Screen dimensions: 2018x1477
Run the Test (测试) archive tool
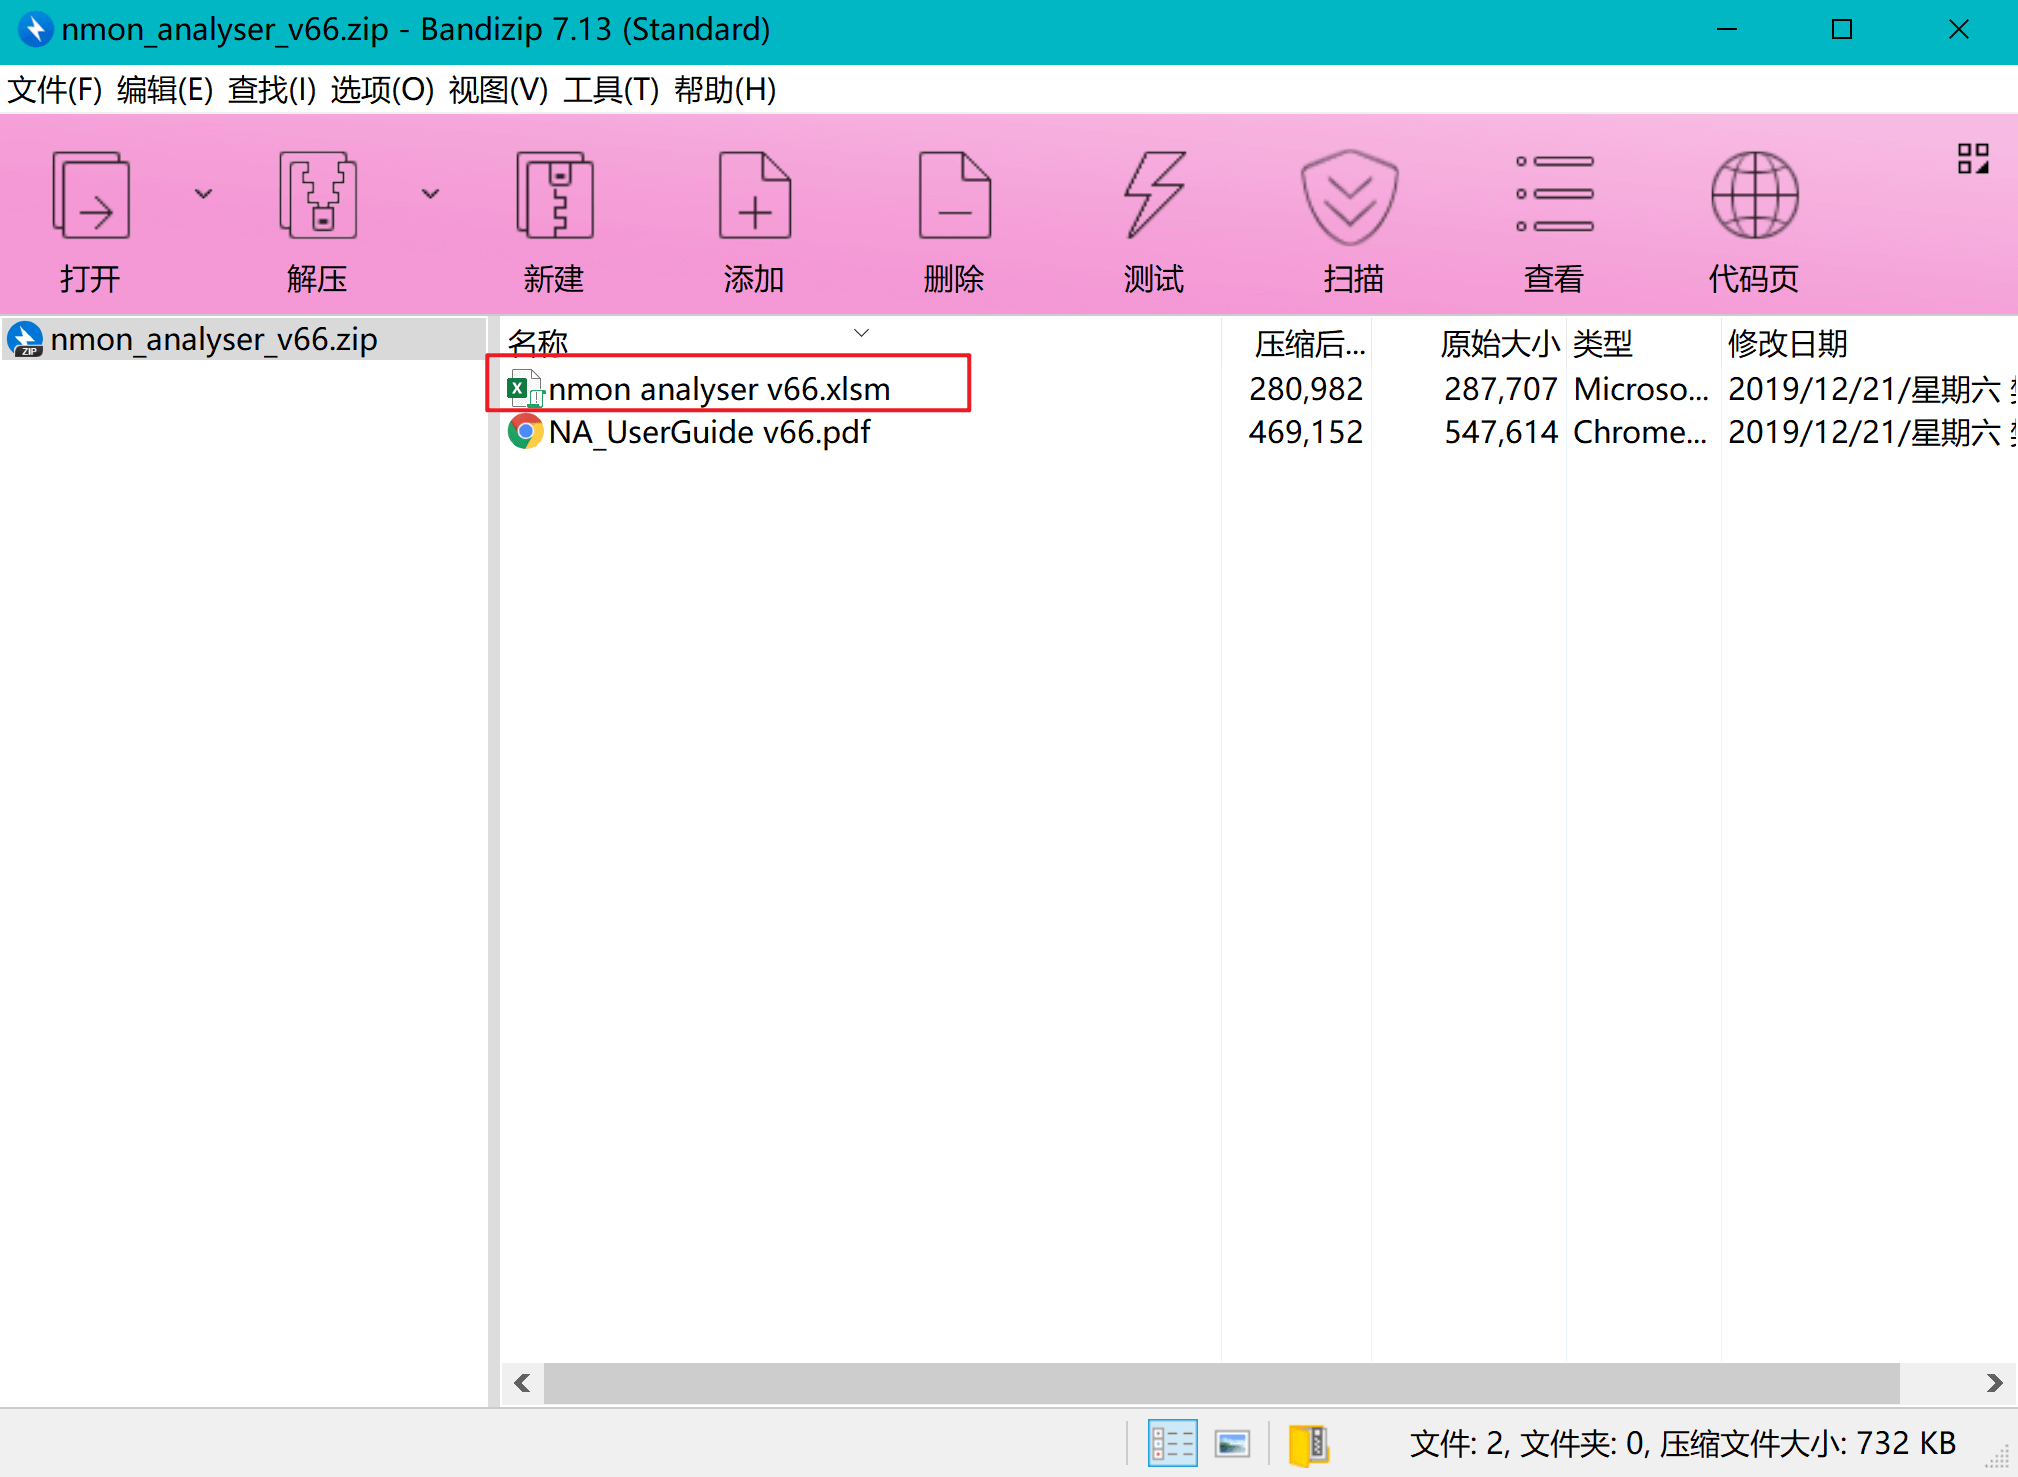coord(1154,197)
